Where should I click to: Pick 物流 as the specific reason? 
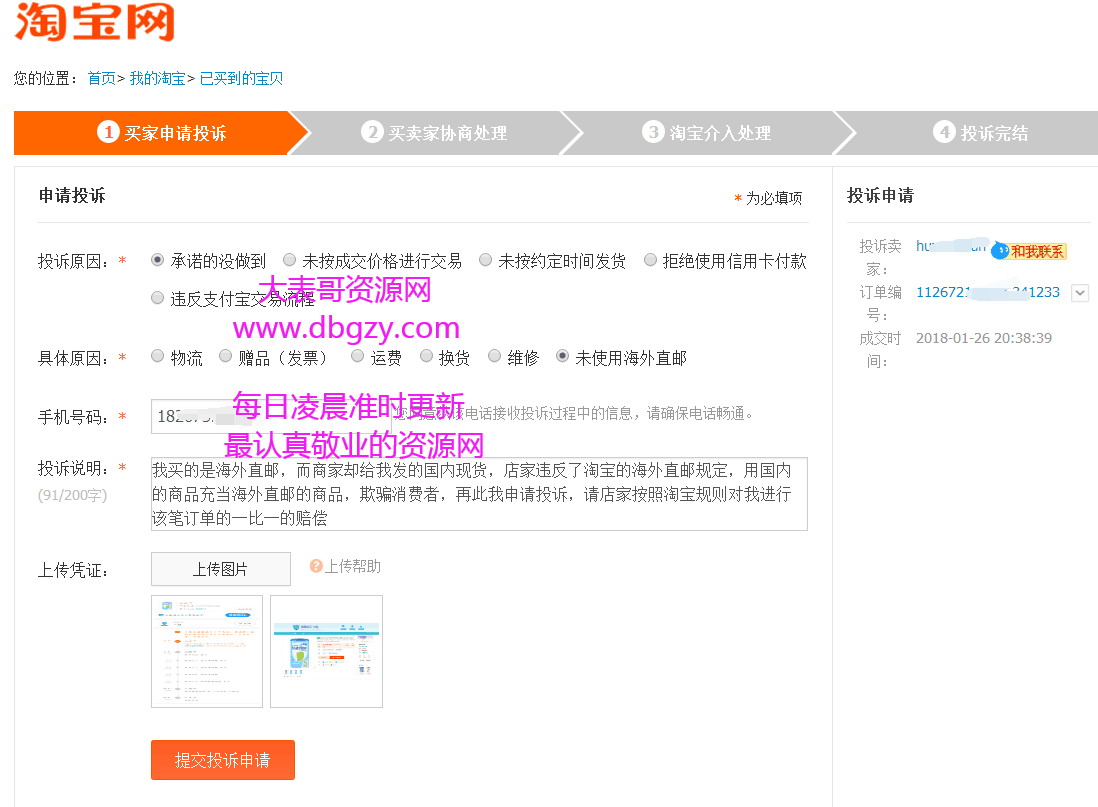pos(157,355)
